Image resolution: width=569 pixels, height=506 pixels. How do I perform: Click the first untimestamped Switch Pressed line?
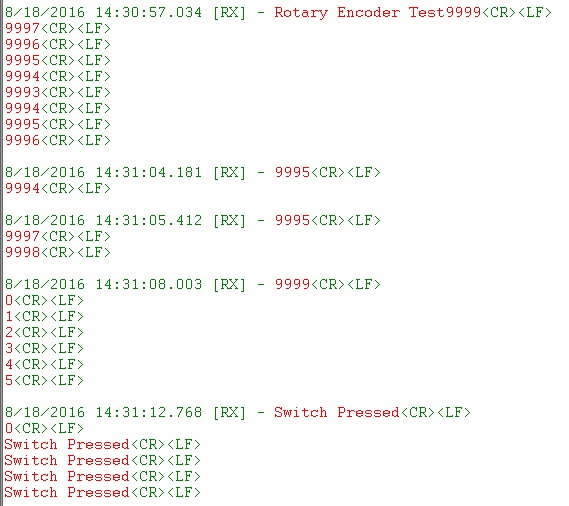pos(102,445)
